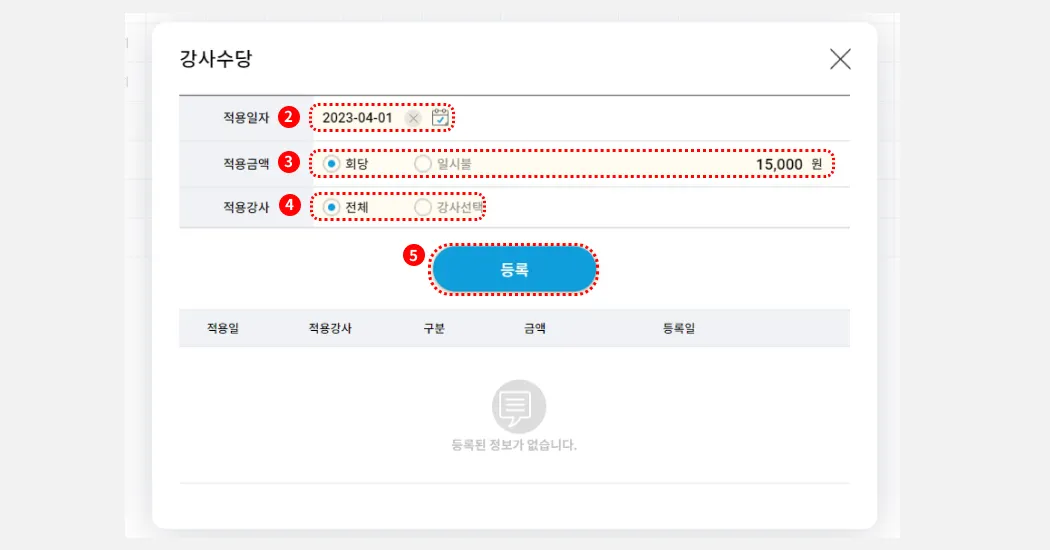Click the red number 2 marker
Image resolution: width=1050 pixels, height=550 pixels.
click(288, 117)
